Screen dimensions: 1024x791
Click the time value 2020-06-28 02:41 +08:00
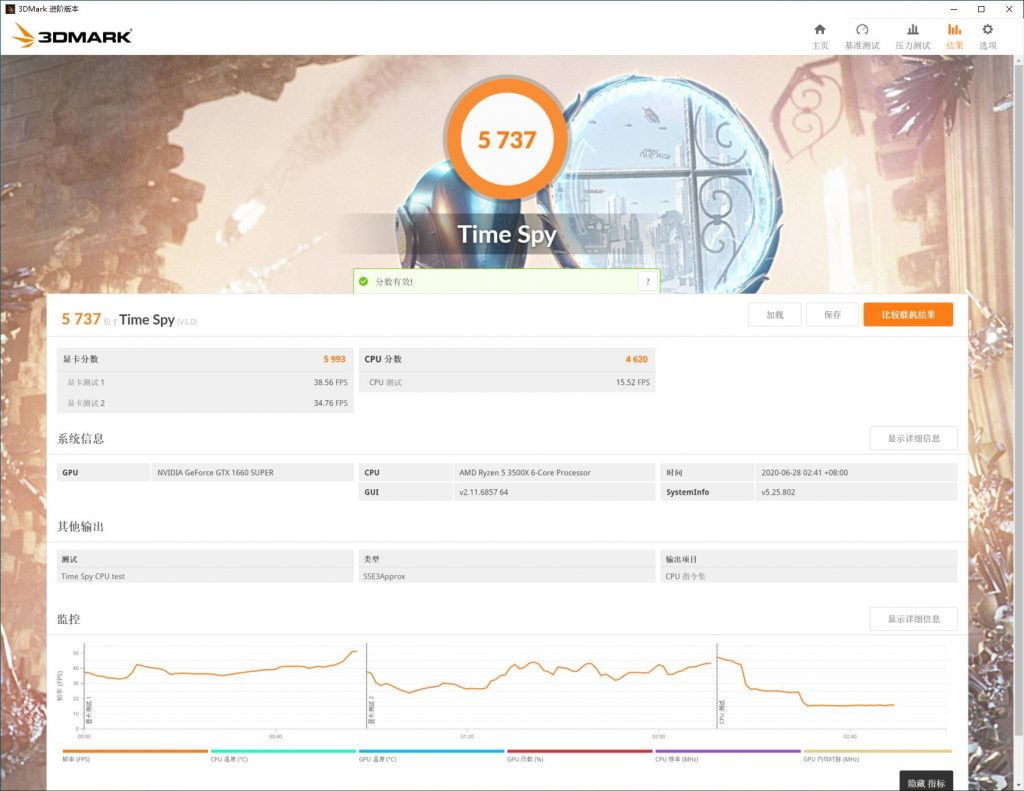pyautogui.click(x=805, y=472)
